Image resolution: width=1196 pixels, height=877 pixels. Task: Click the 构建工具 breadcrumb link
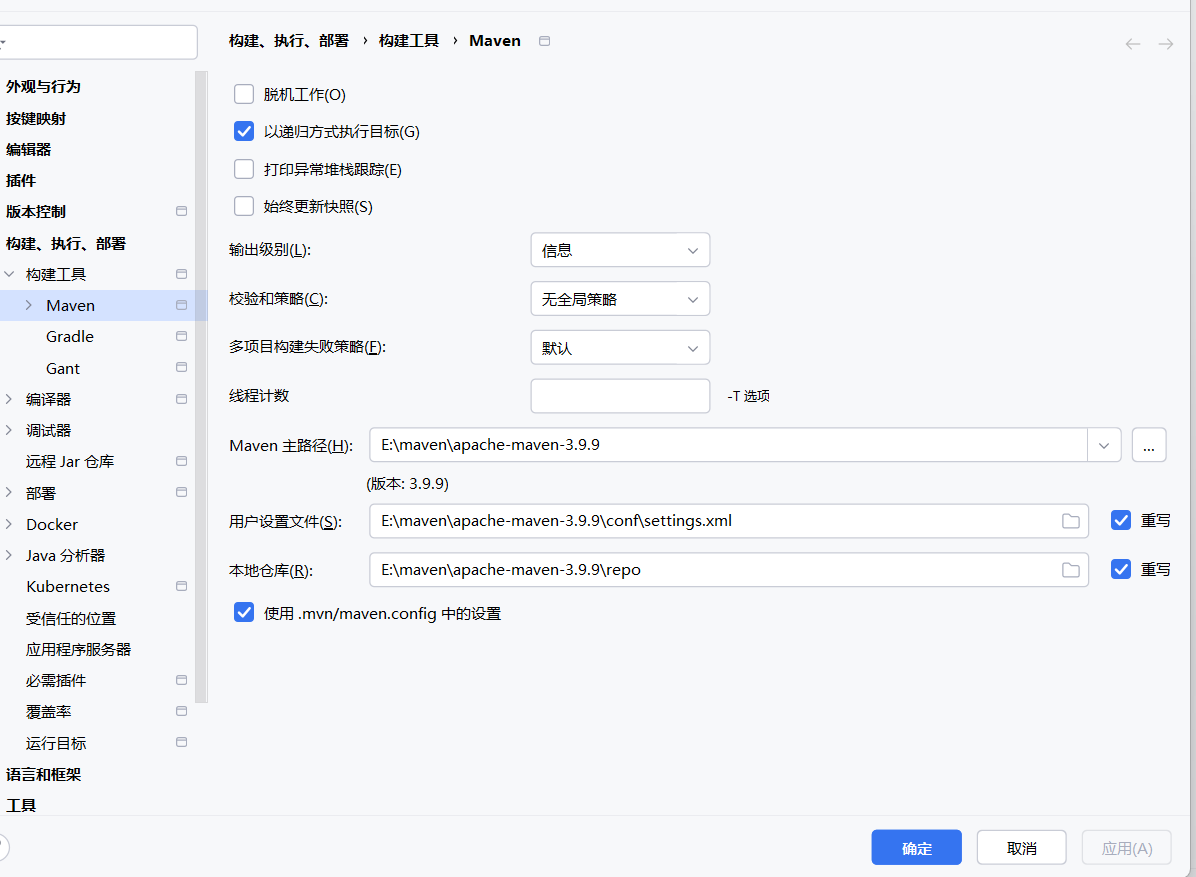point(408,40)
